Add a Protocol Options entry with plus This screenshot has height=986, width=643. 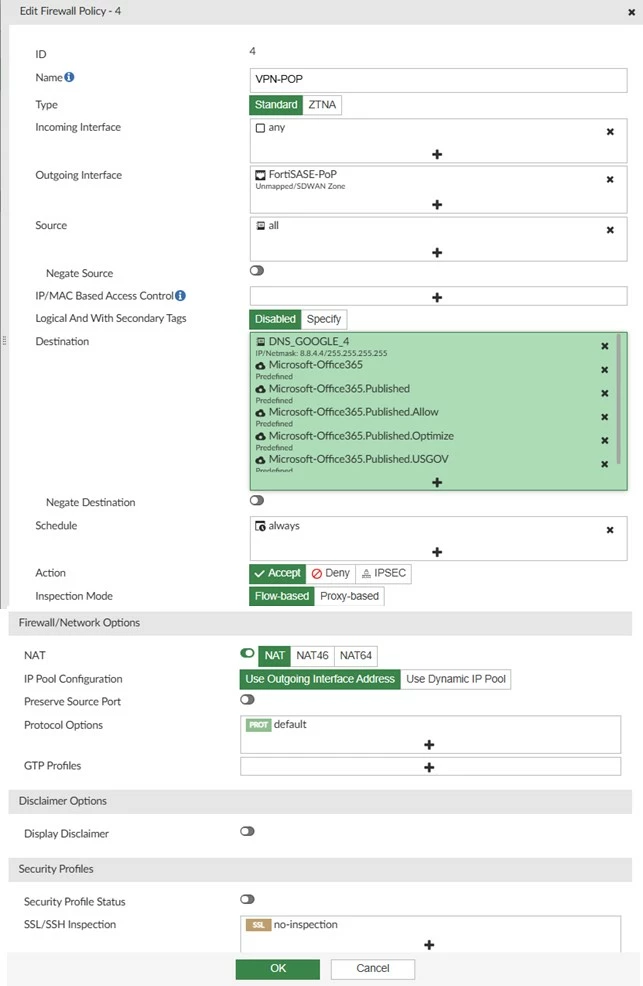[x=429, y=745]
